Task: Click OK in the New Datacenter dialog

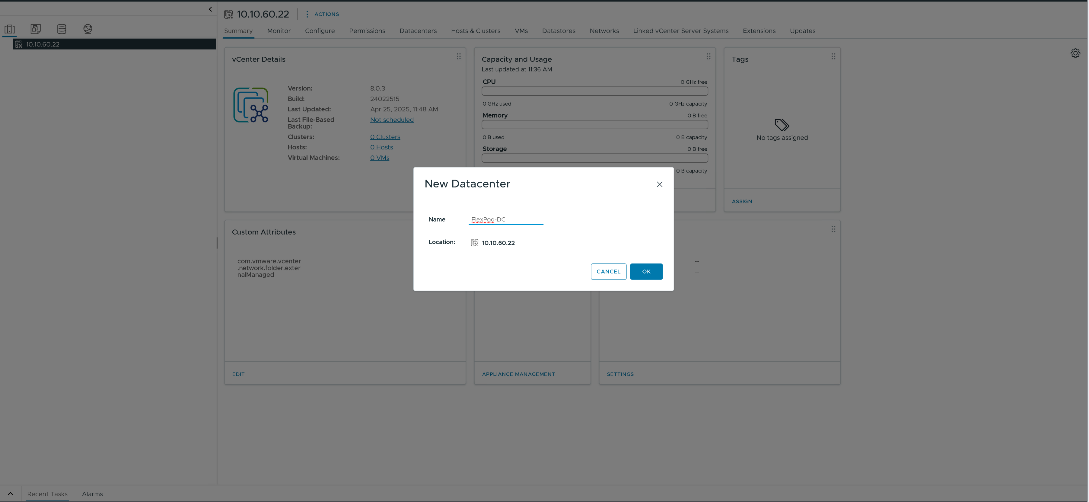Action: tap(646, 271)
